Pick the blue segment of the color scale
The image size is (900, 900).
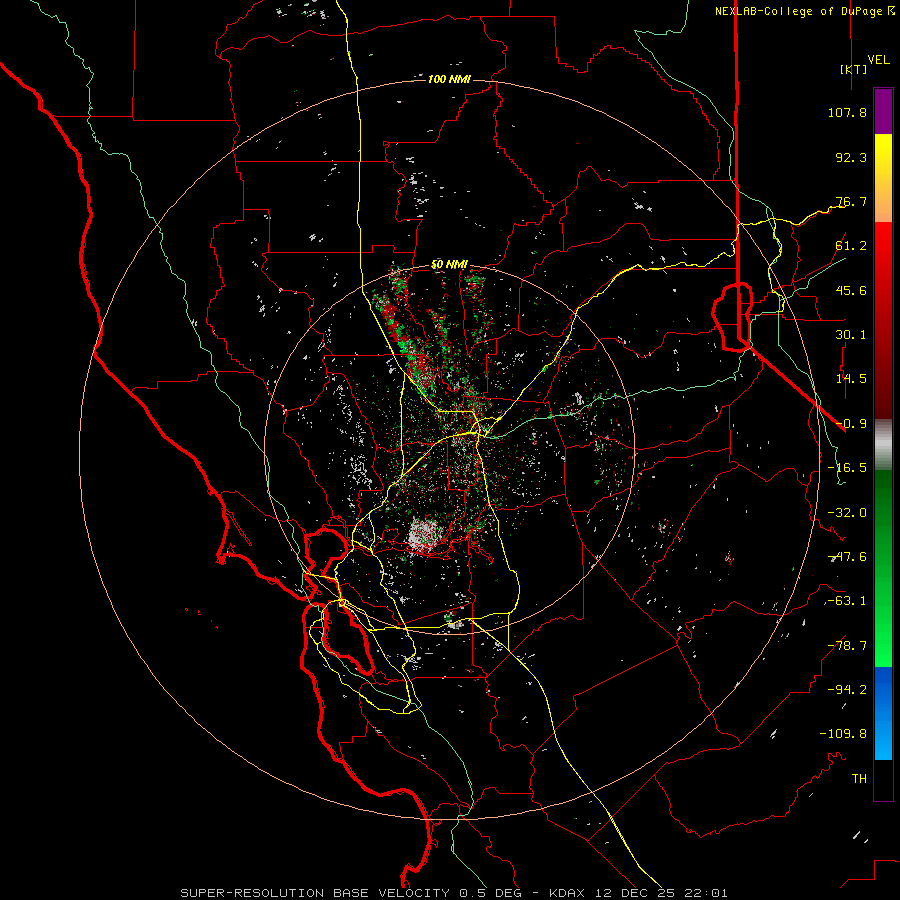883,713
